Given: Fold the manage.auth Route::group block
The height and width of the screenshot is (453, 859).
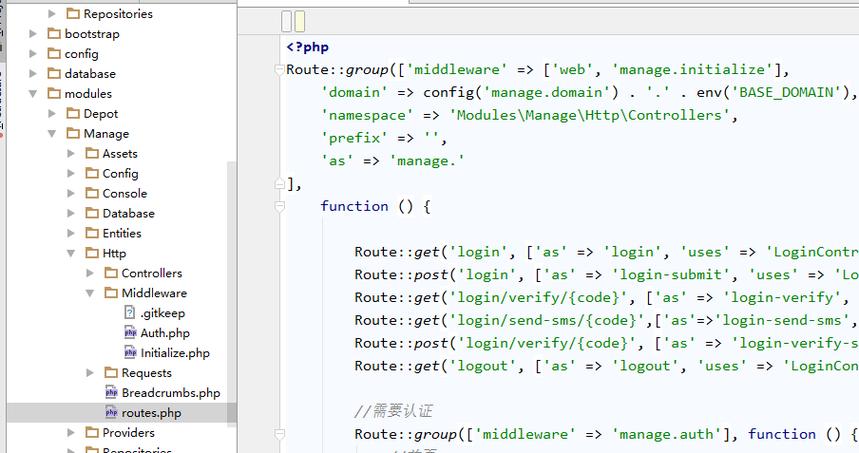Looking at the screenshot, I should coord(279,434).
